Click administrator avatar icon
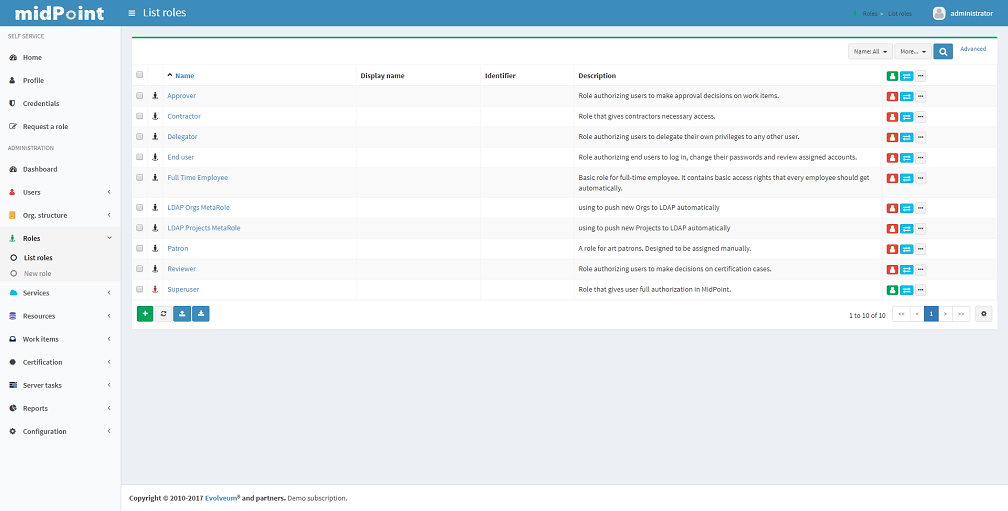Image resolution: width=1008 pixels, height=511 pixels. coord(939,13)
